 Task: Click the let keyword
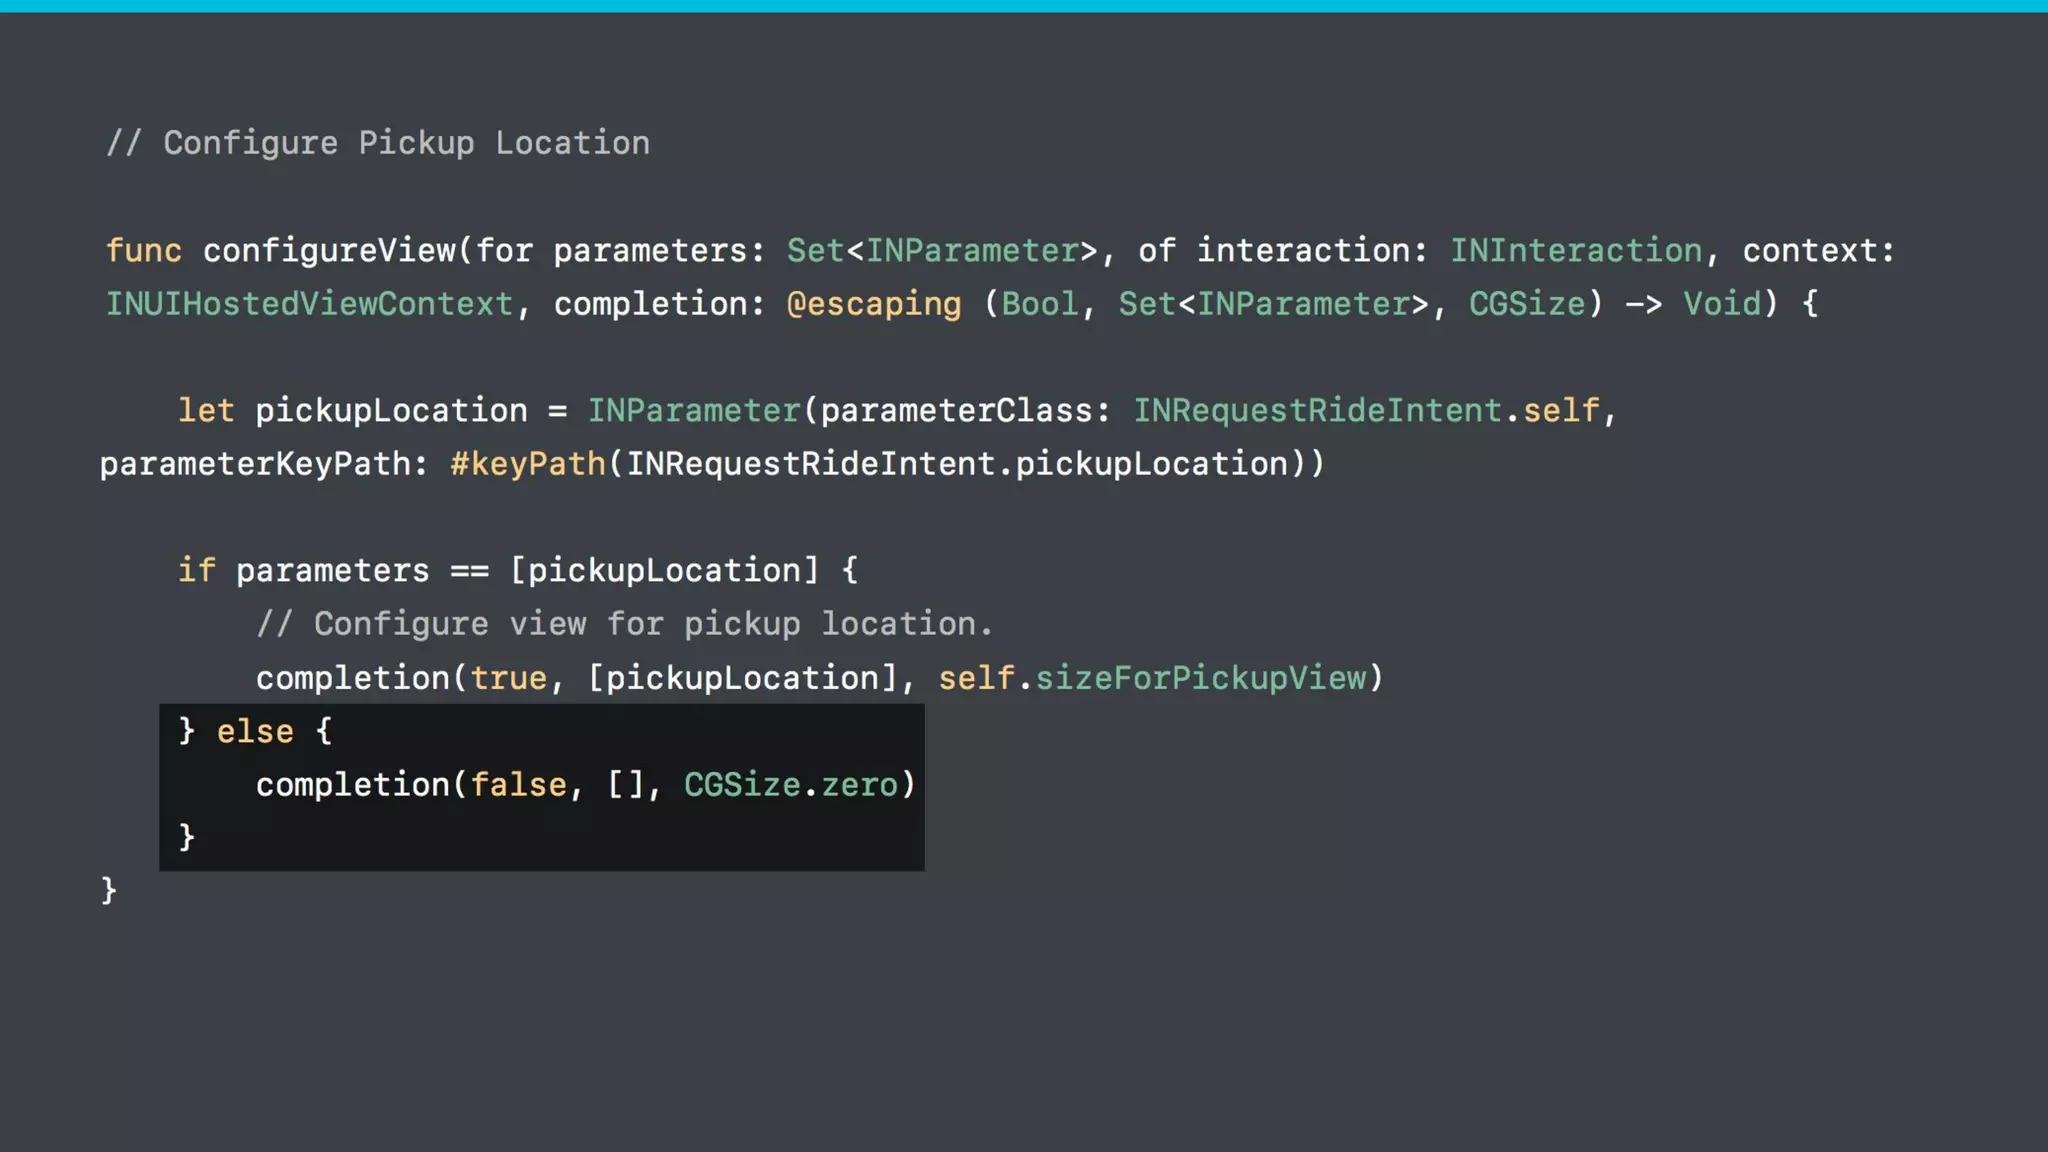206,411
